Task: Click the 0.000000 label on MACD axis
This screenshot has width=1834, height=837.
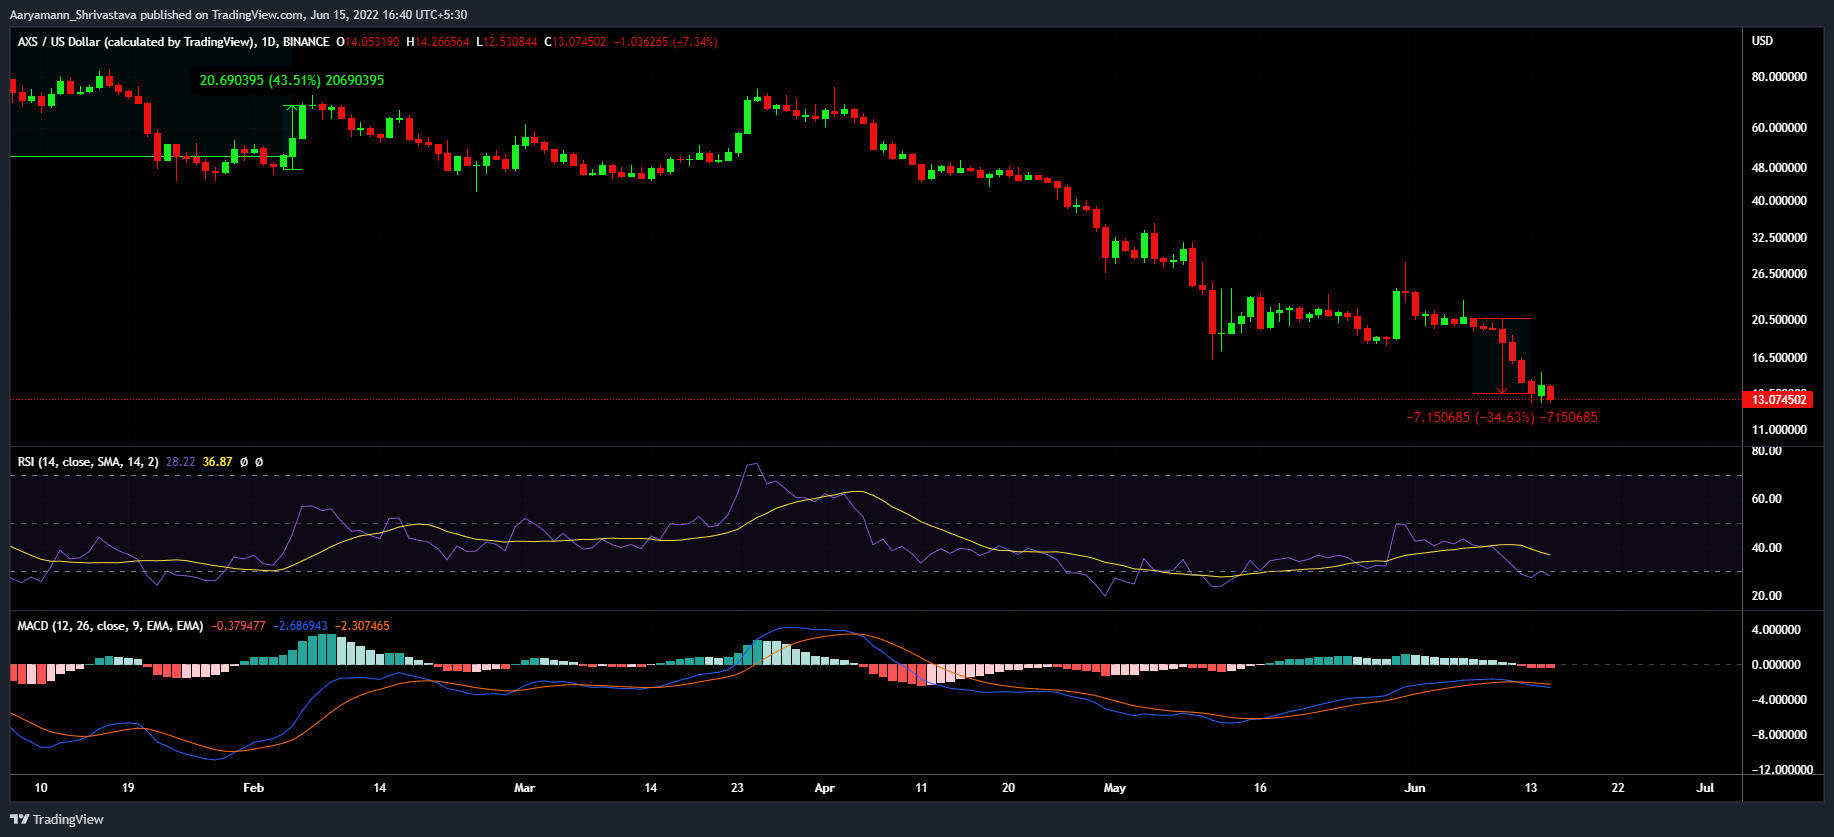Action: pyautogui.click(x=1776, y=665)
